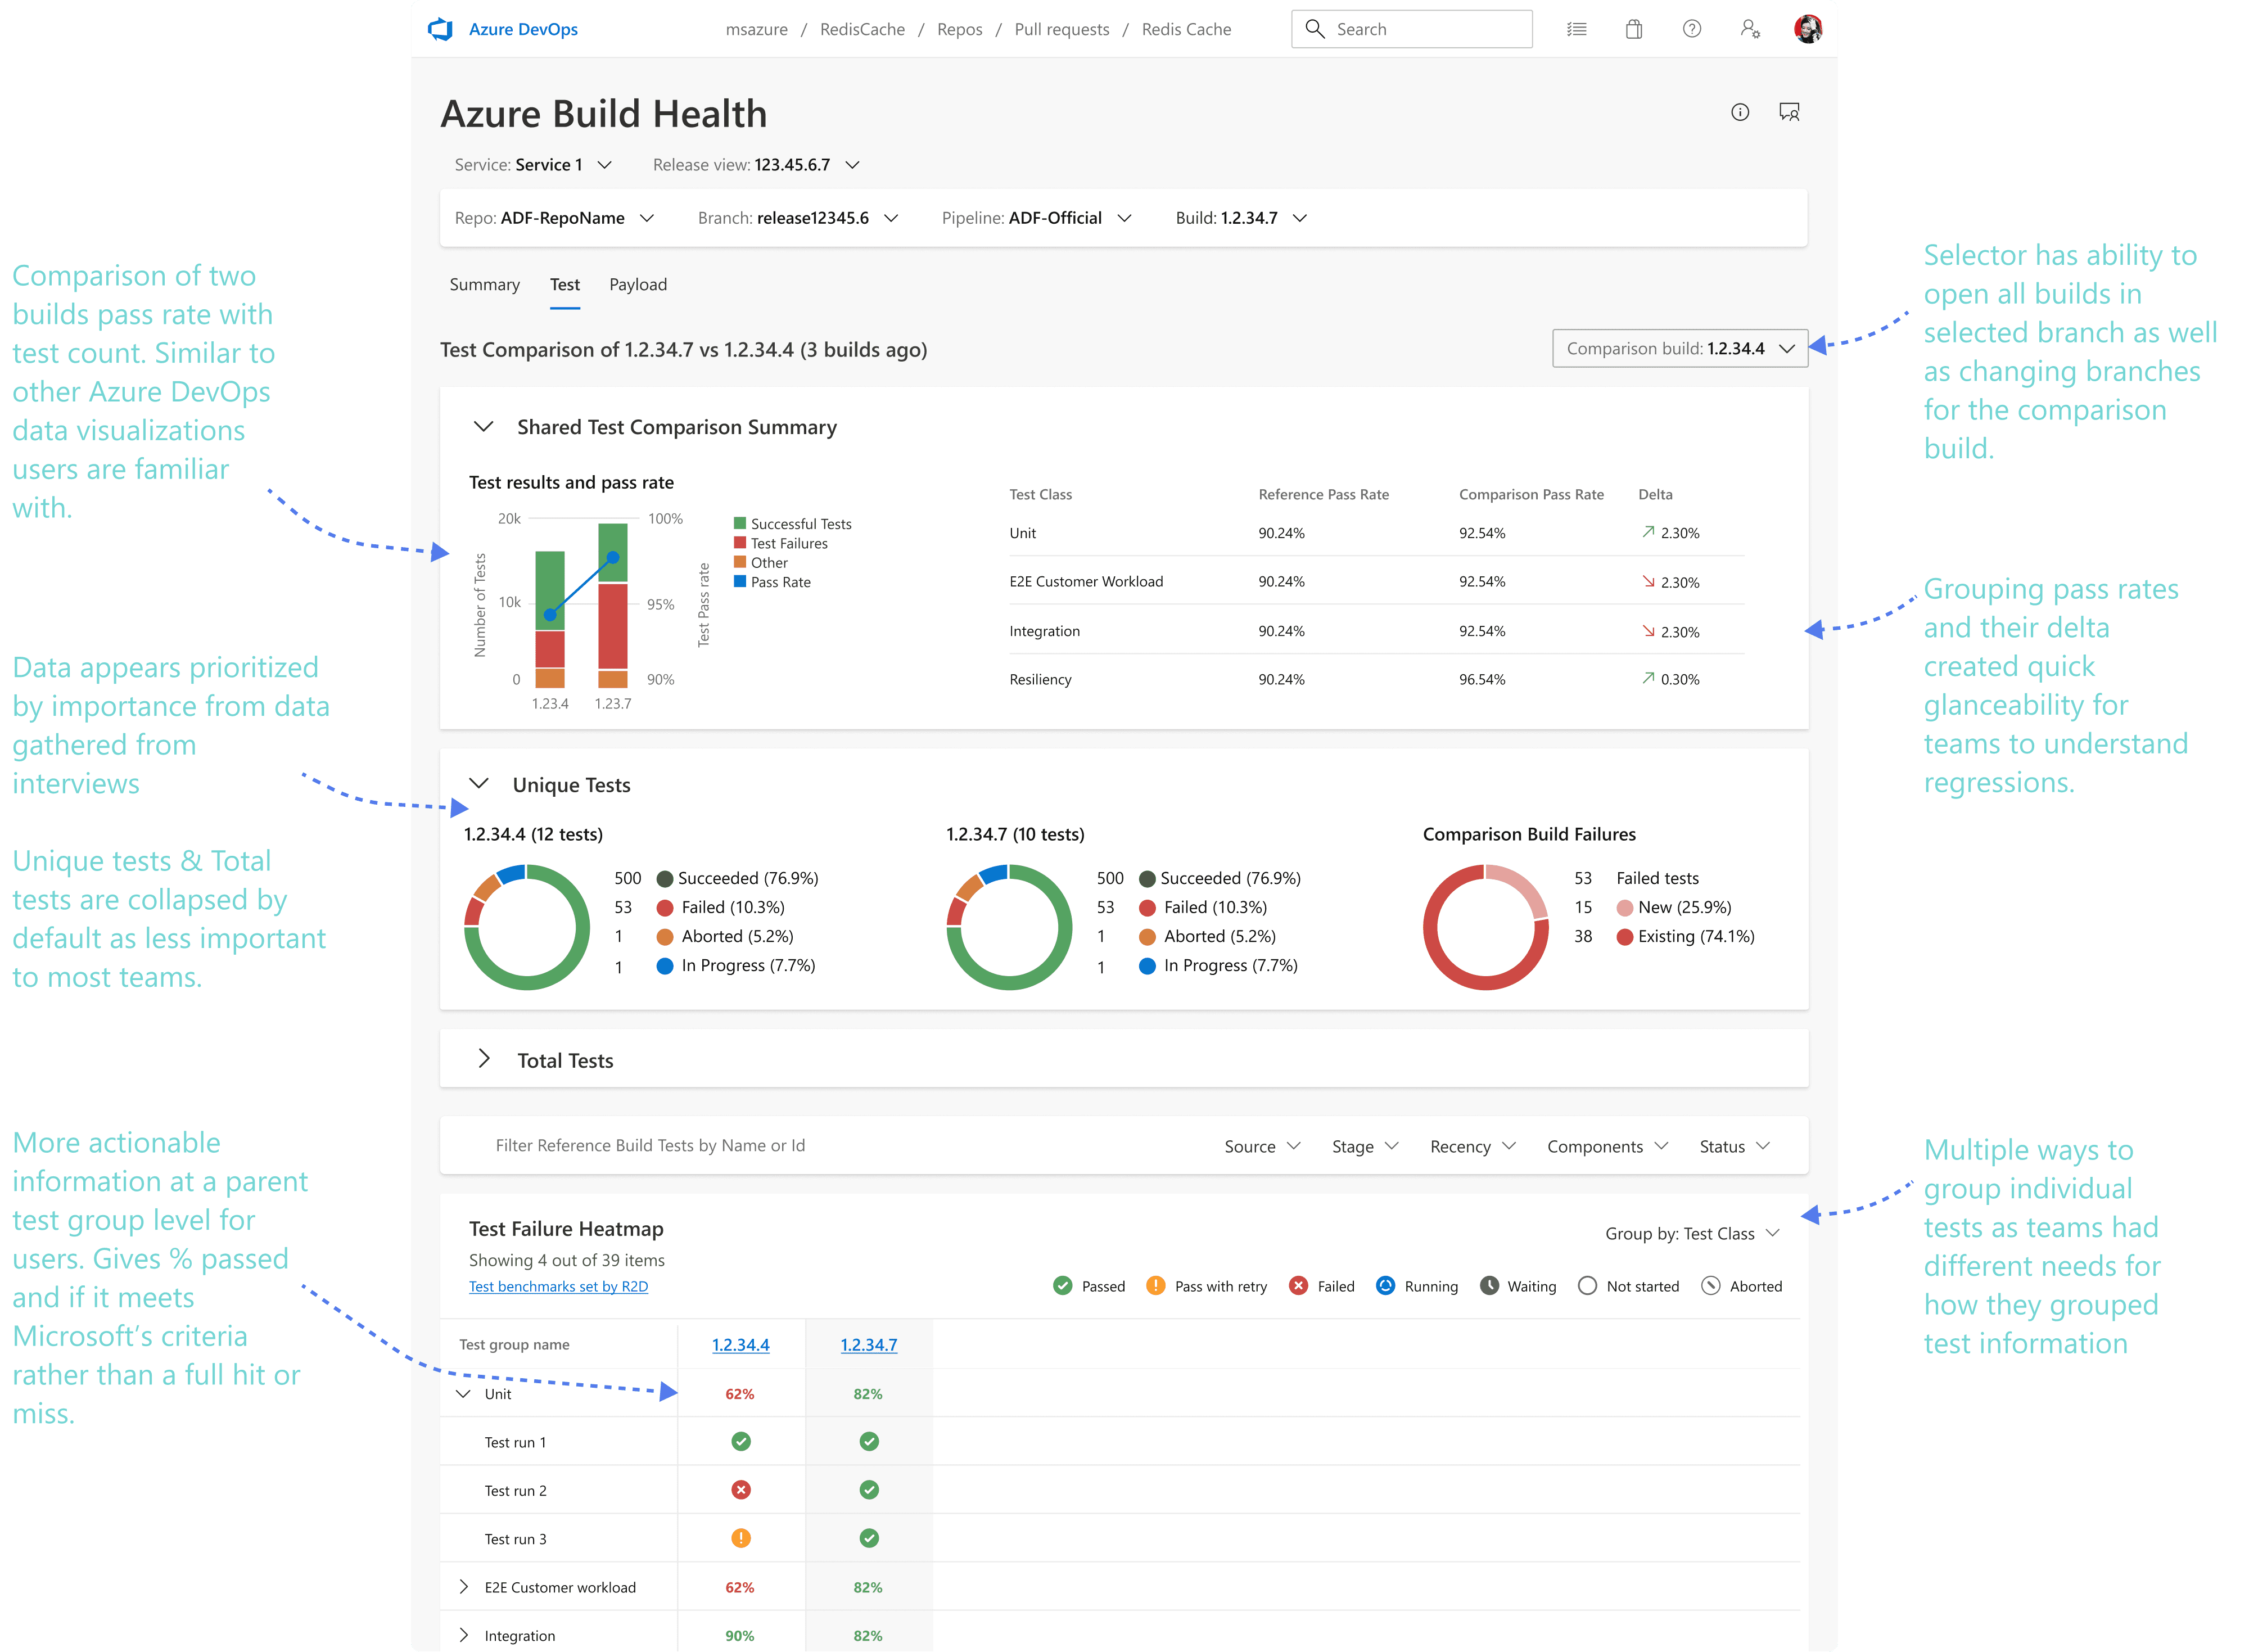2249x1652 pixels.
Task: Go to Pull requests breadcrumb
Action: (1061, 29)
